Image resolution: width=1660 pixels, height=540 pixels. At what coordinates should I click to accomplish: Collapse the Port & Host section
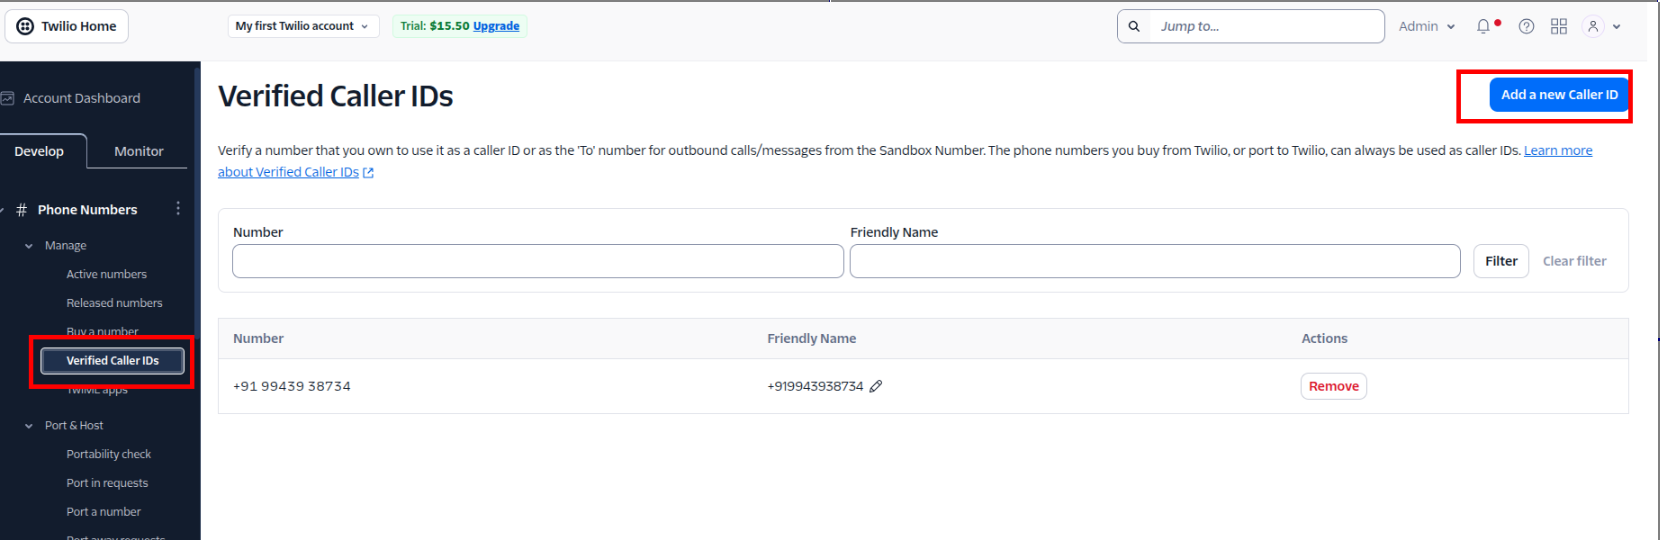coord(29,426)
